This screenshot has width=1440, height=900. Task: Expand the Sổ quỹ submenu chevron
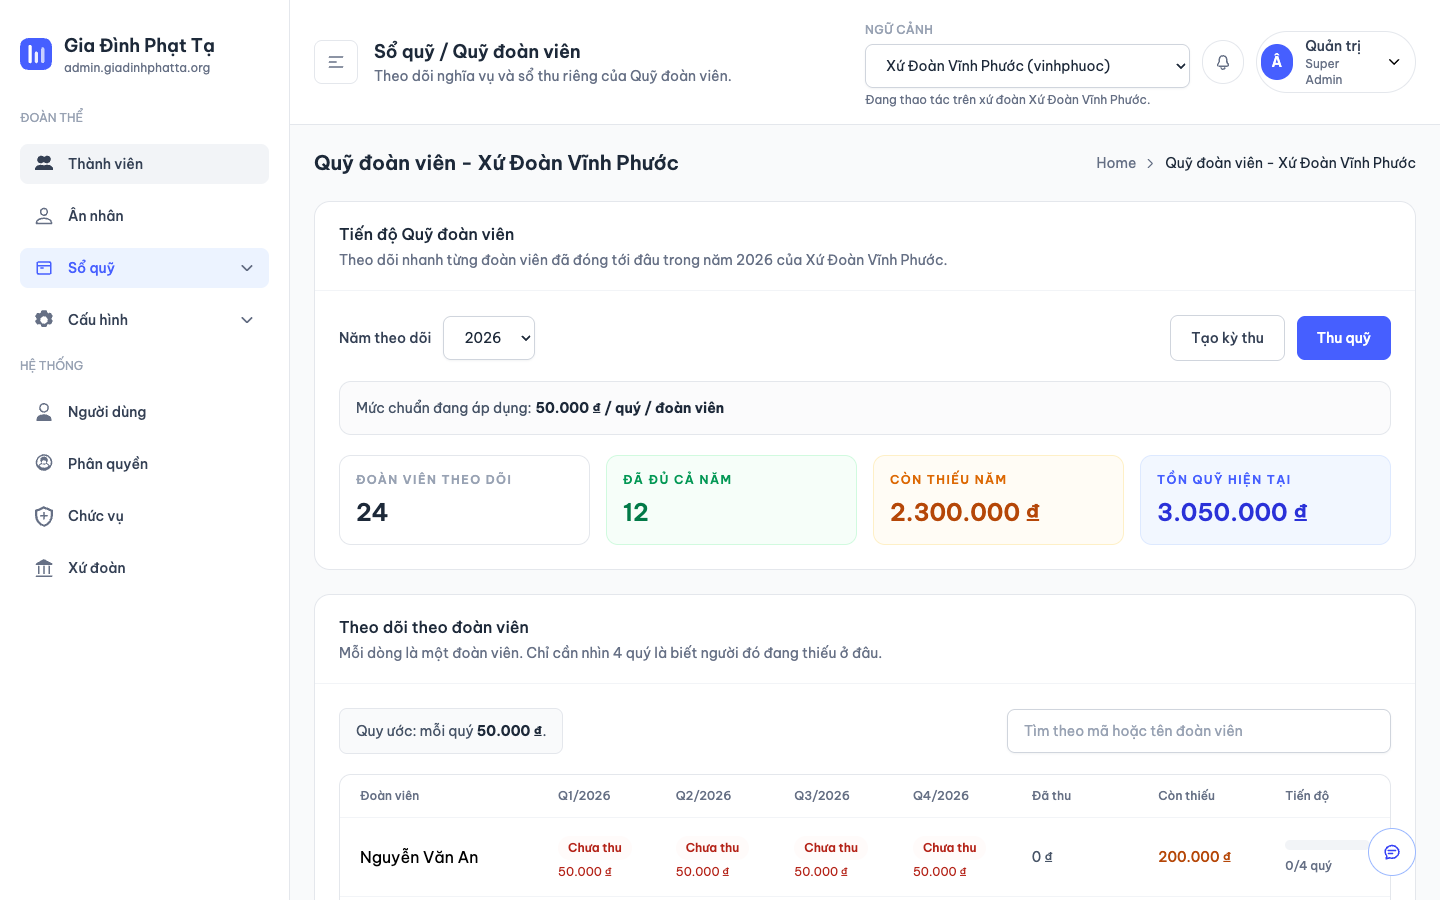247,268
